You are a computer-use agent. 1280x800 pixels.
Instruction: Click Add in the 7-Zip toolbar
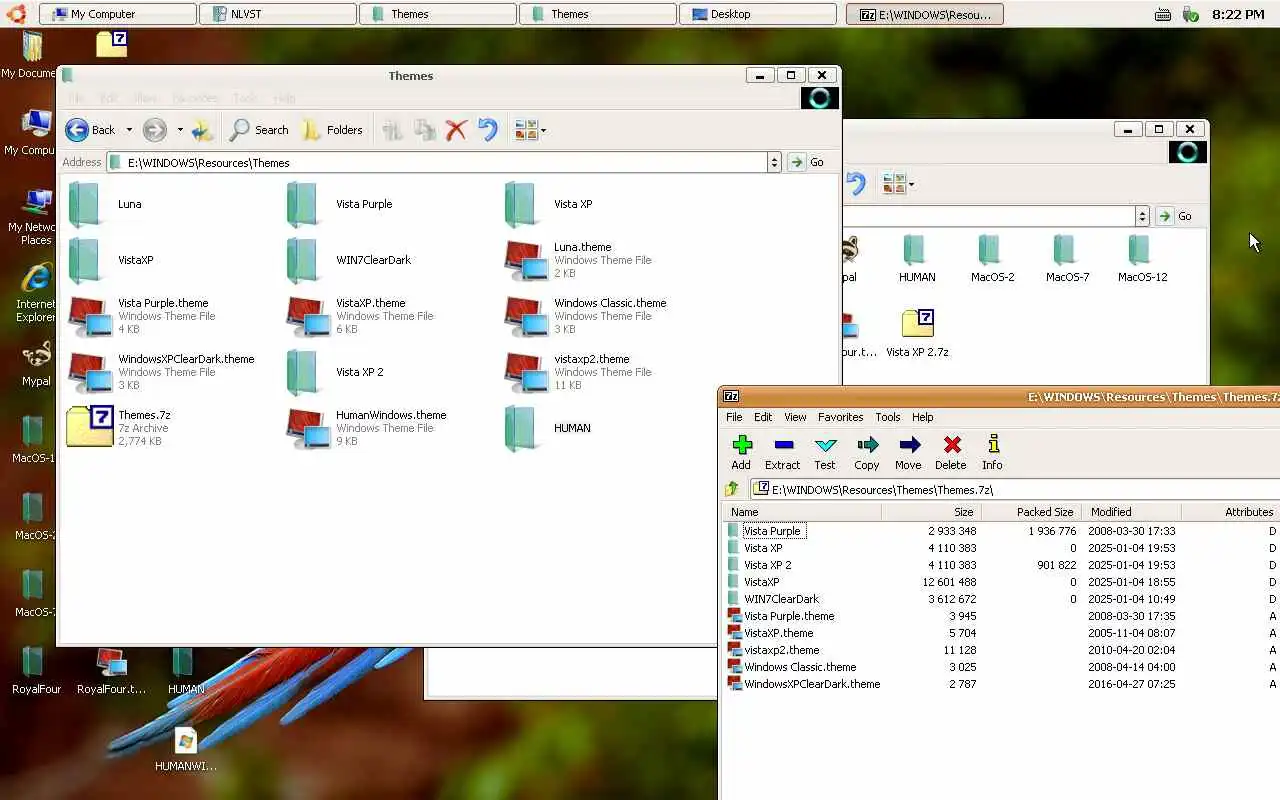(741, 452)
